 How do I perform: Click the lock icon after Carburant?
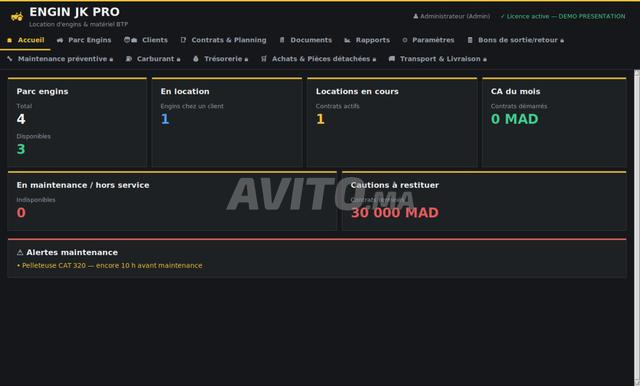178,60
